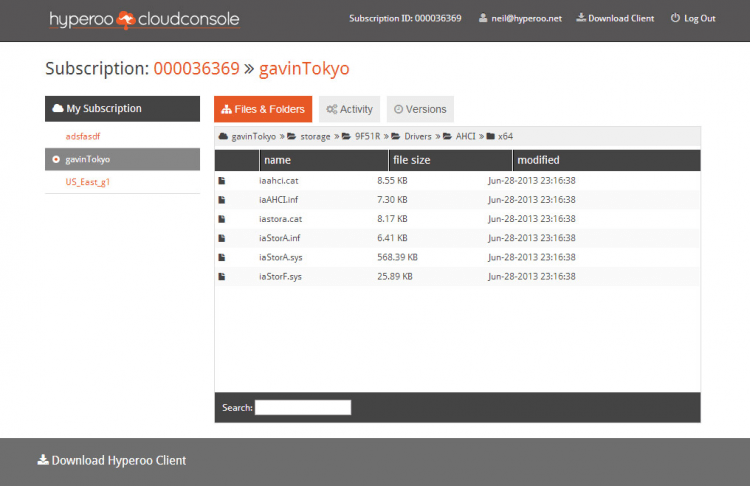Go to gavinTokyo in the breadcrumb
Screen dimensions: 750x486
[x=254, y=136]
